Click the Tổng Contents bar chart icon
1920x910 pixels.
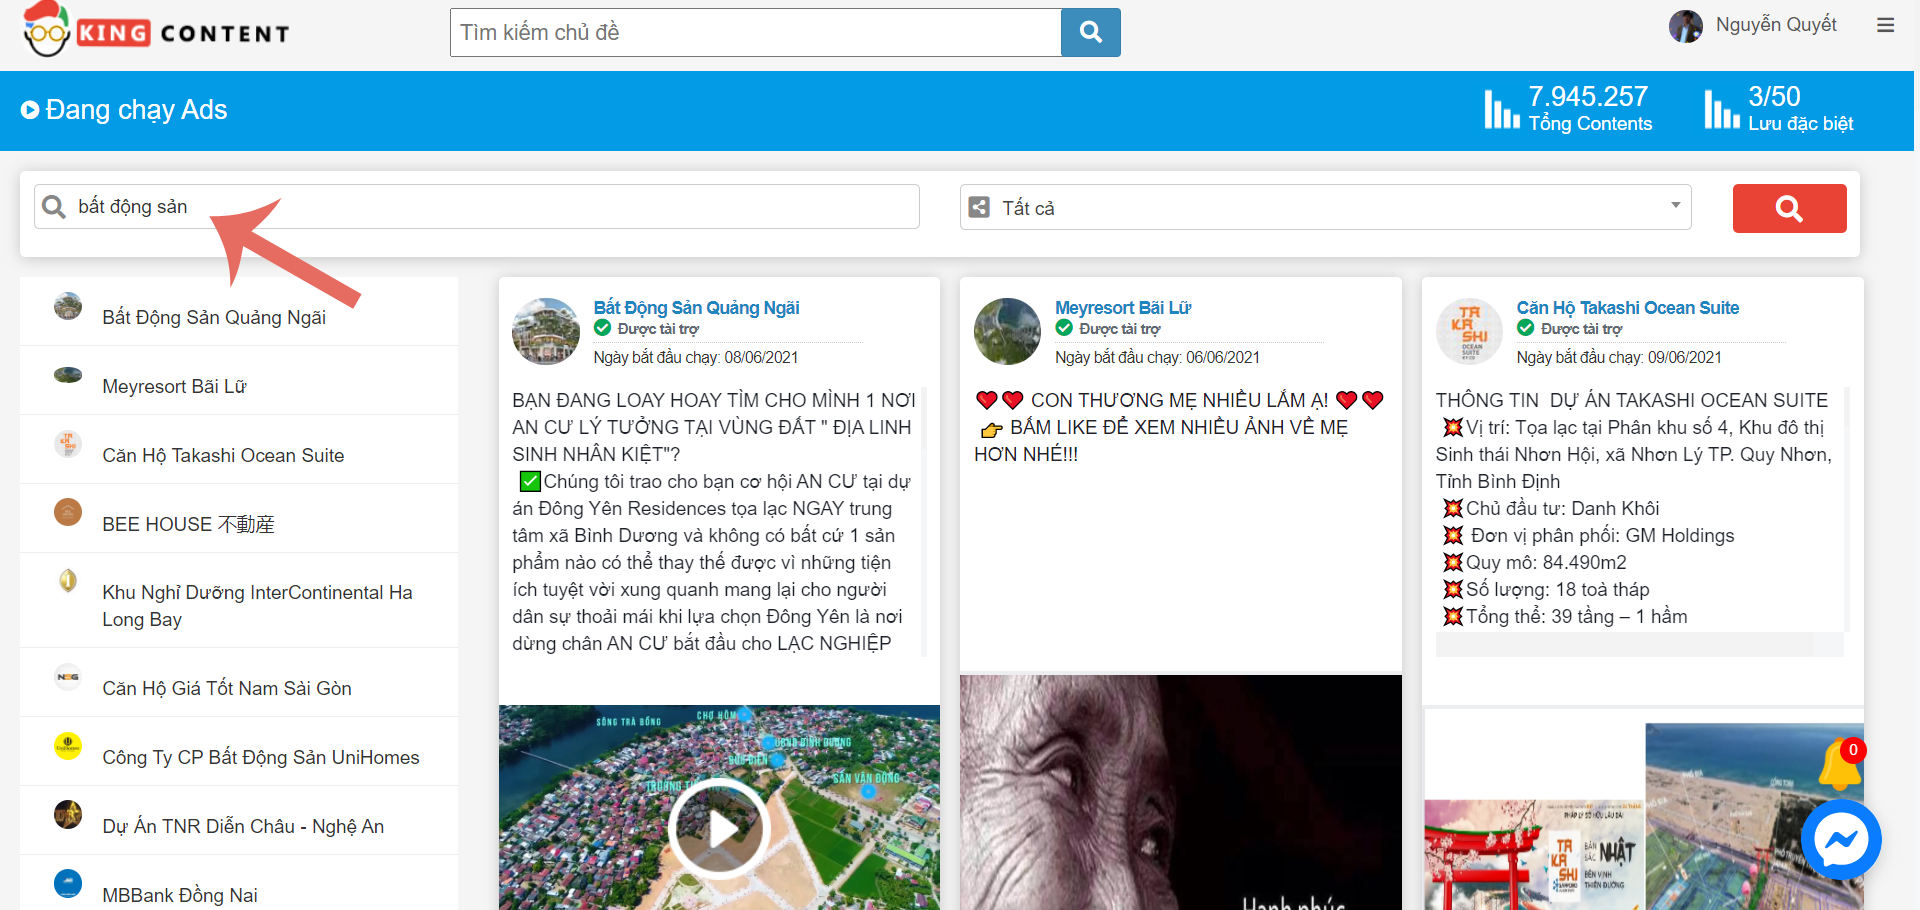click(1502, 109)
